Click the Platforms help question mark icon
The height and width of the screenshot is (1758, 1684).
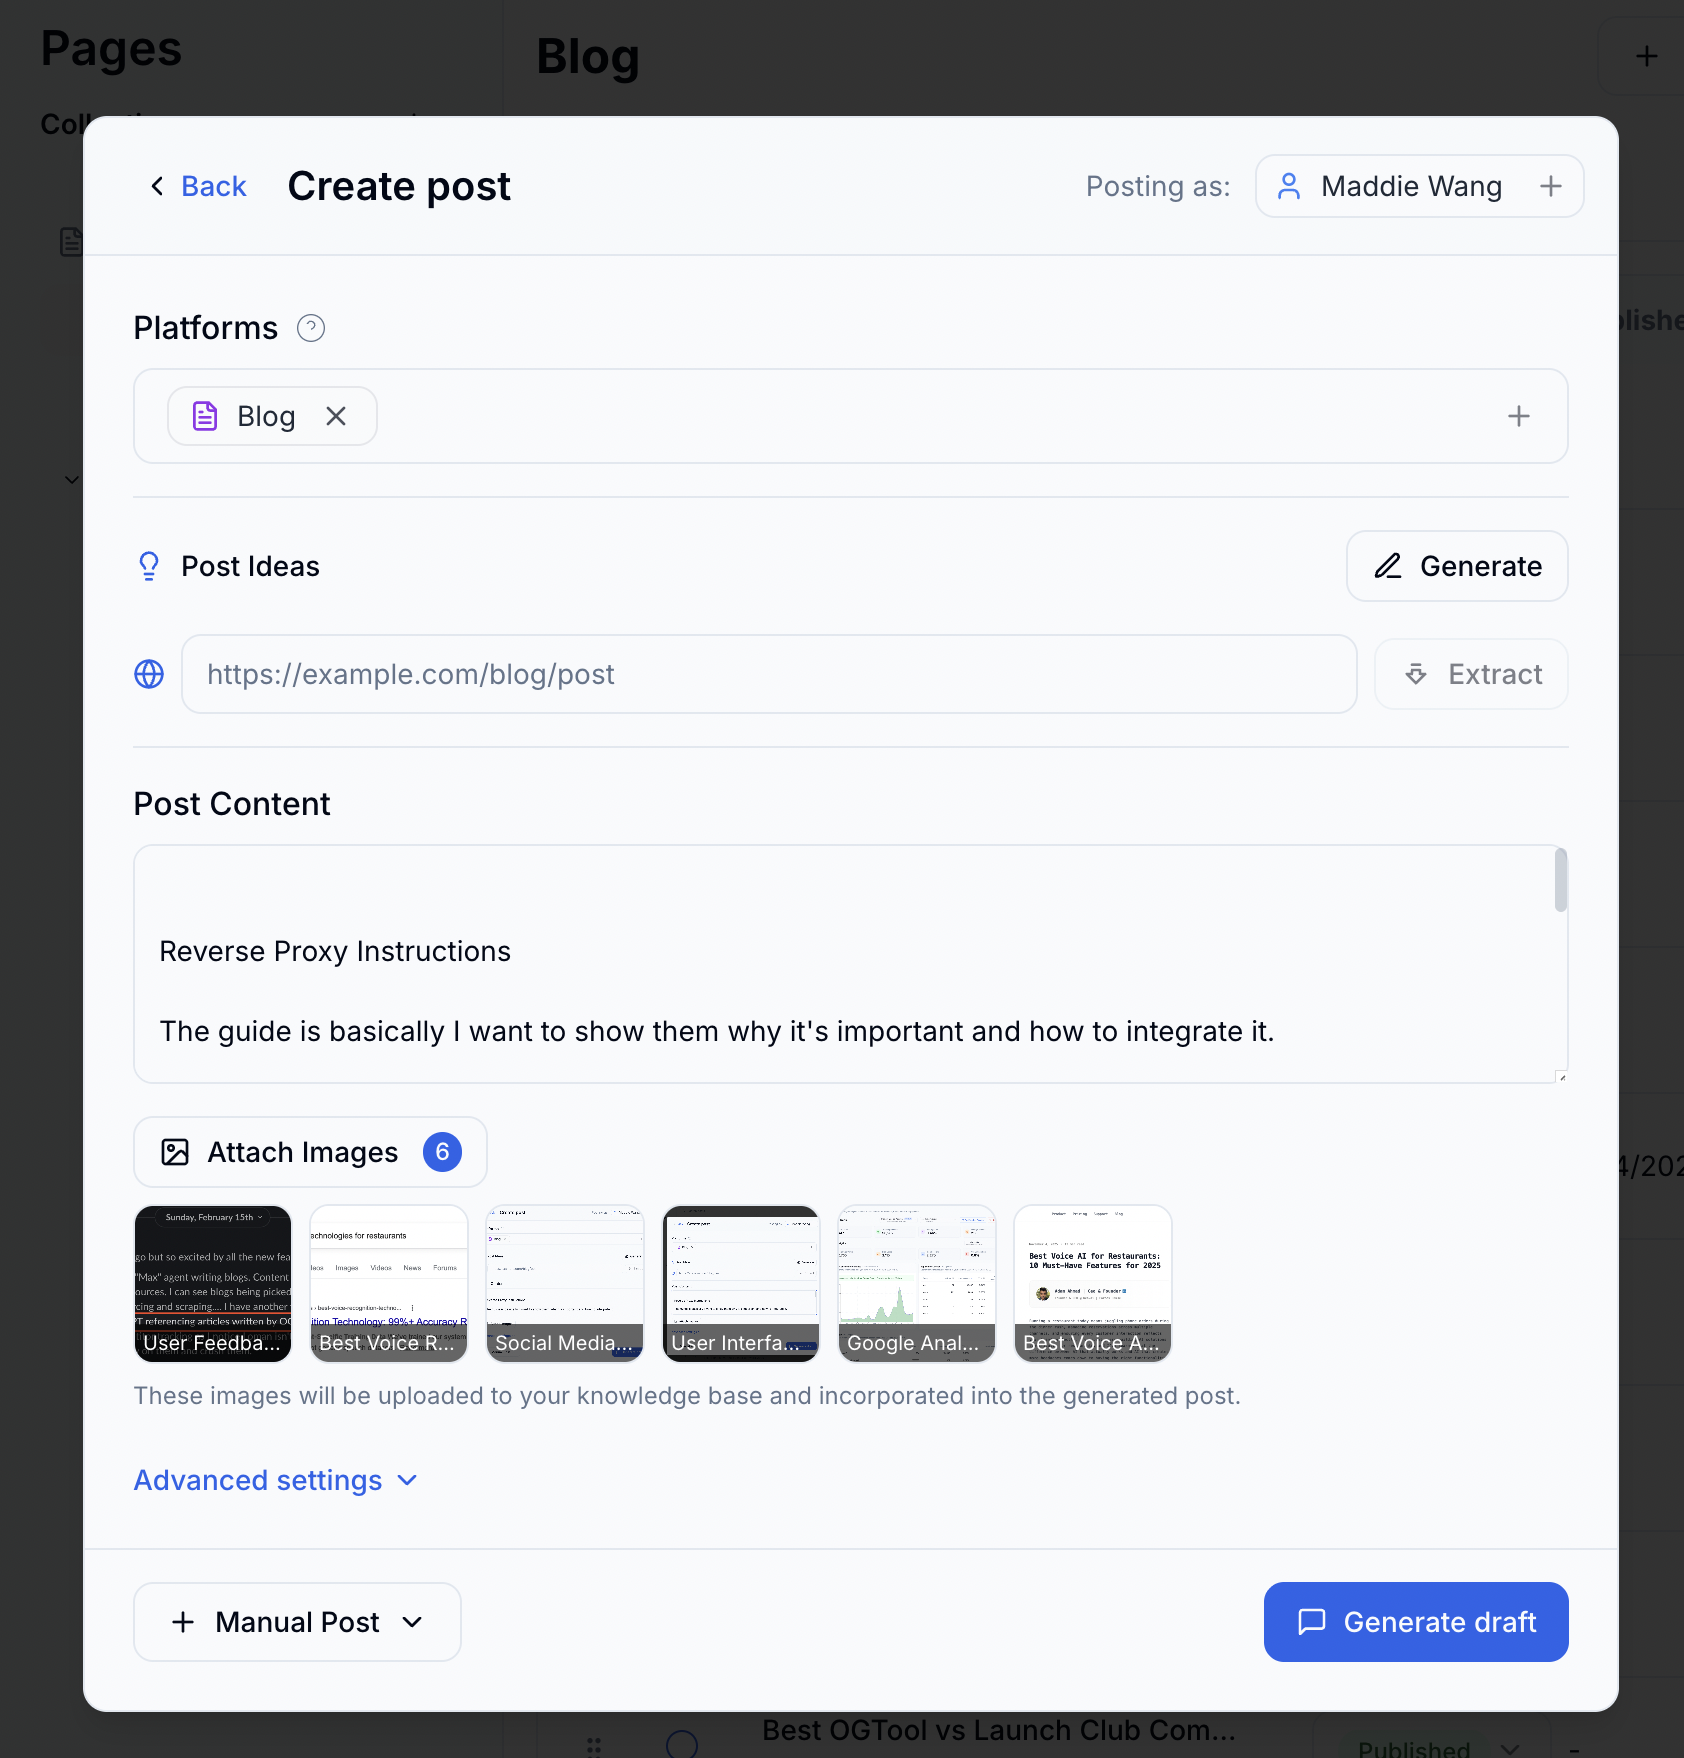(x=311, y=328)
